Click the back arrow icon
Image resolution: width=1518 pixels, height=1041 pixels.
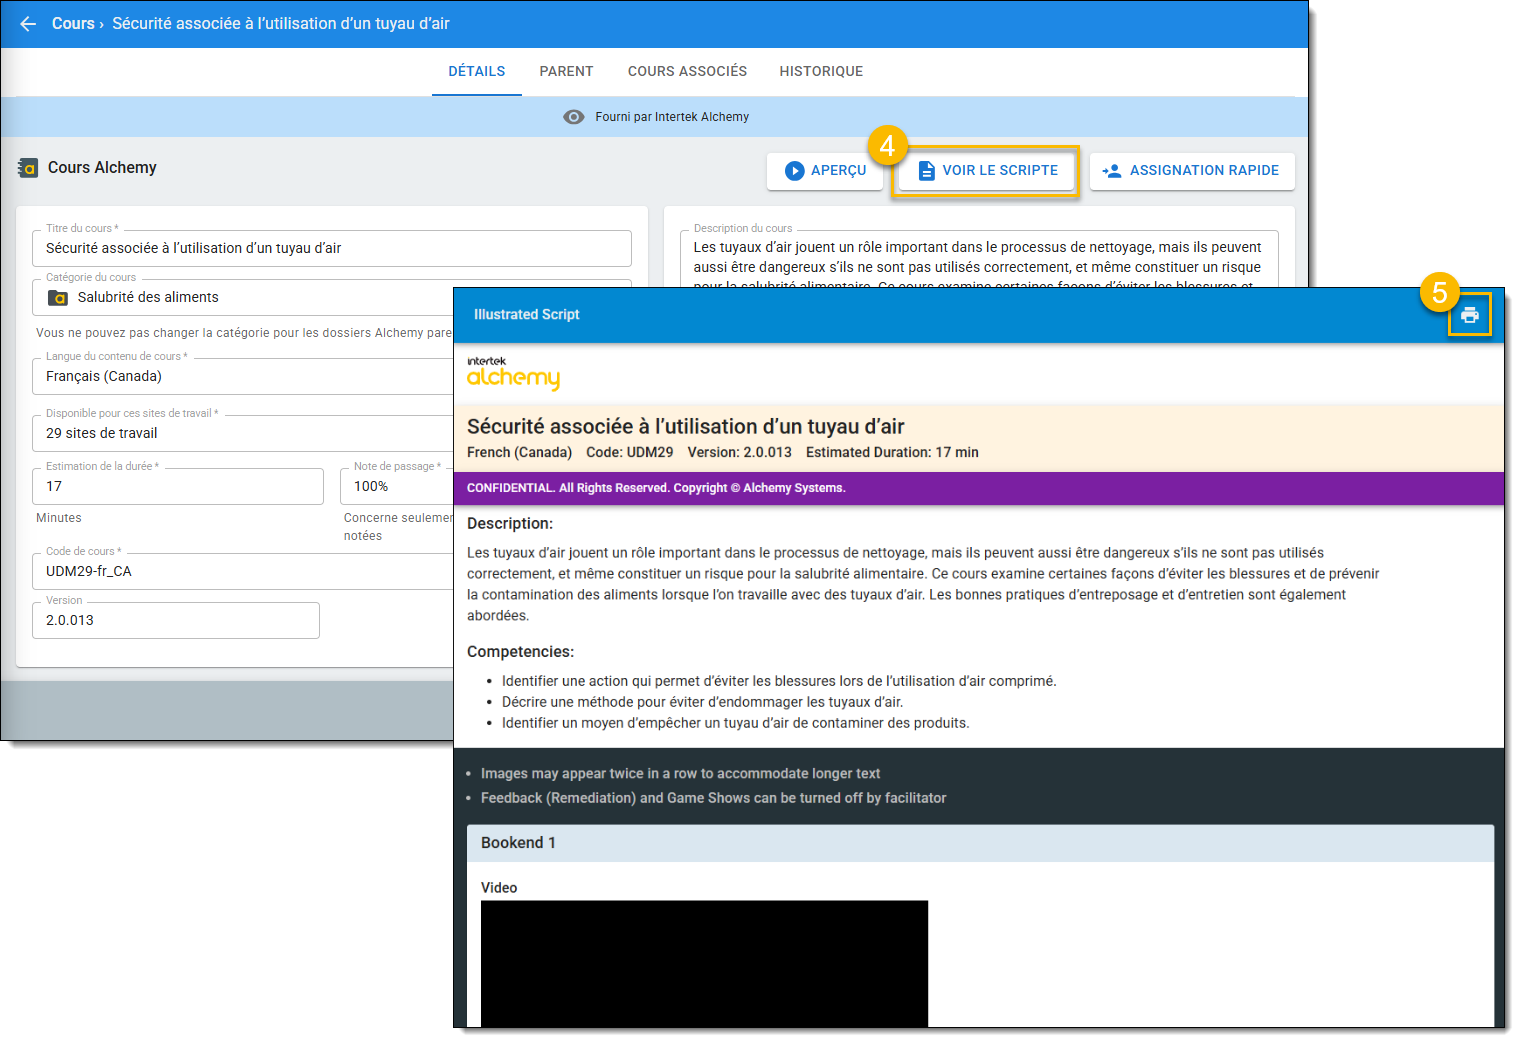(x=28, y=24)
